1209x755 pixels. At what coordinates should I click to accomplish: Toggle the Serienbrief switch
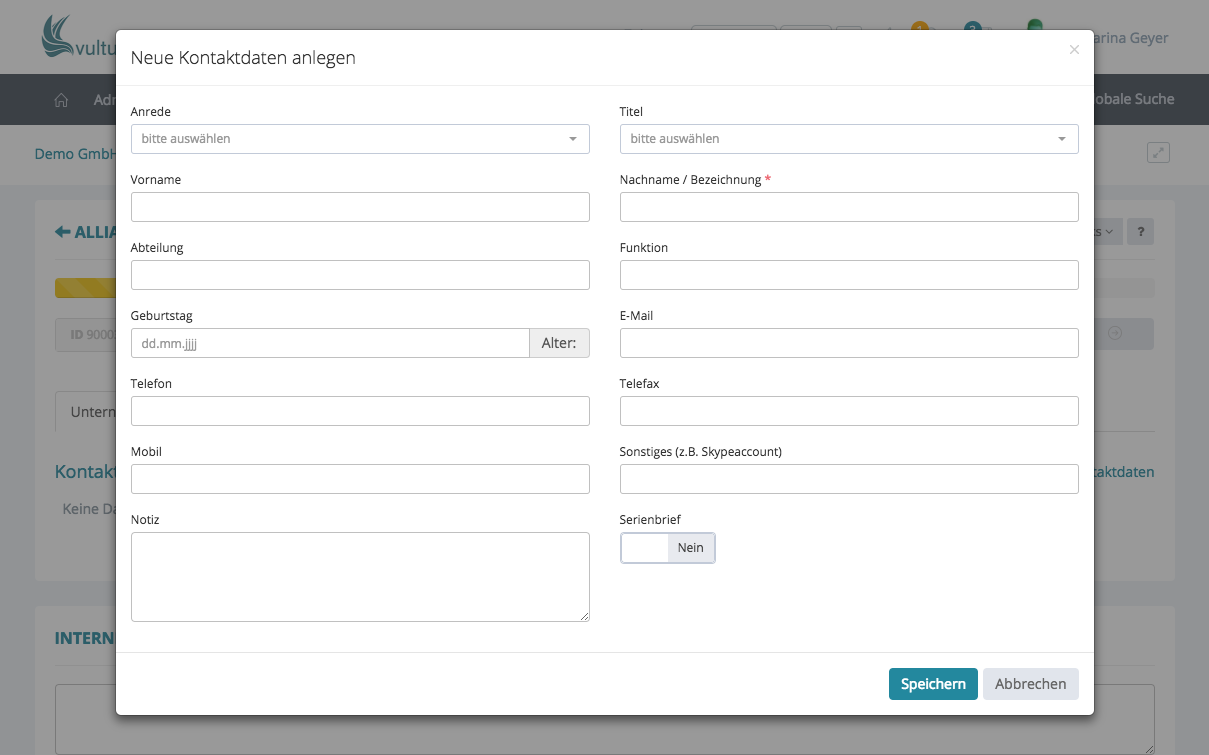click(667, 548)
